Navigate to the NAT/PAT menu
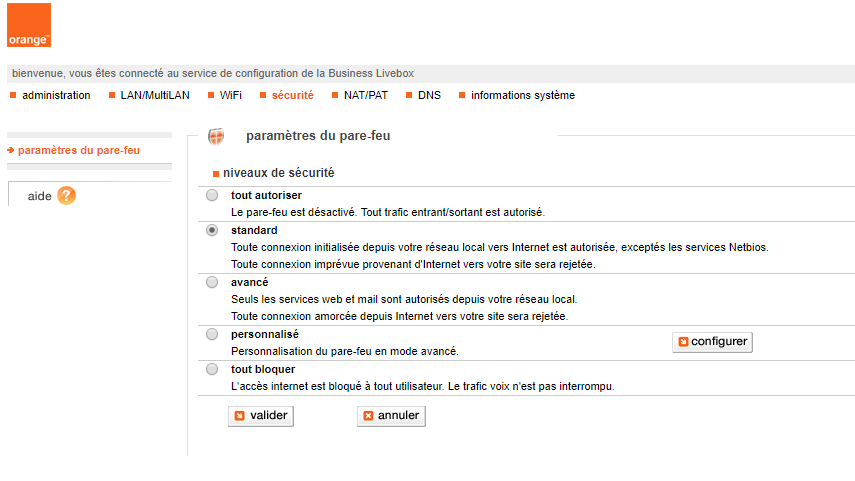Image resolution: width=855 pixels, height=481 pixels. click(x=365, y=96)
